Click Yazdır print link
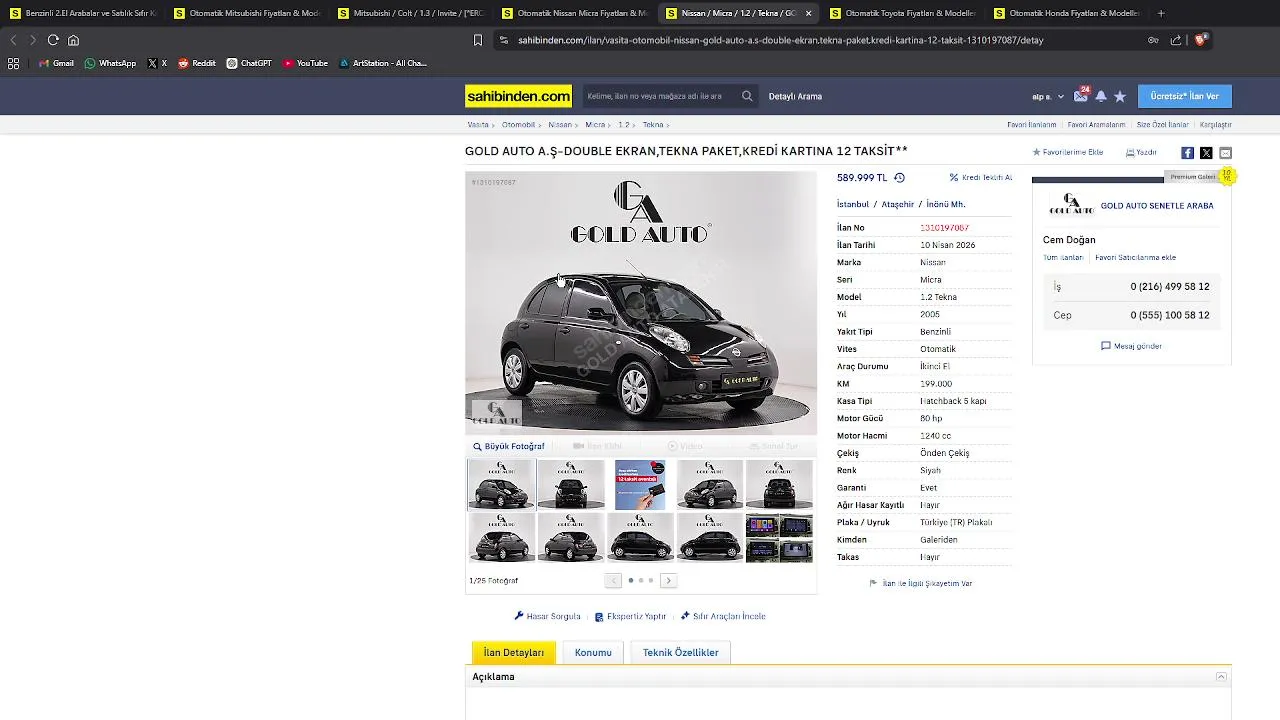 (1141, 152)
